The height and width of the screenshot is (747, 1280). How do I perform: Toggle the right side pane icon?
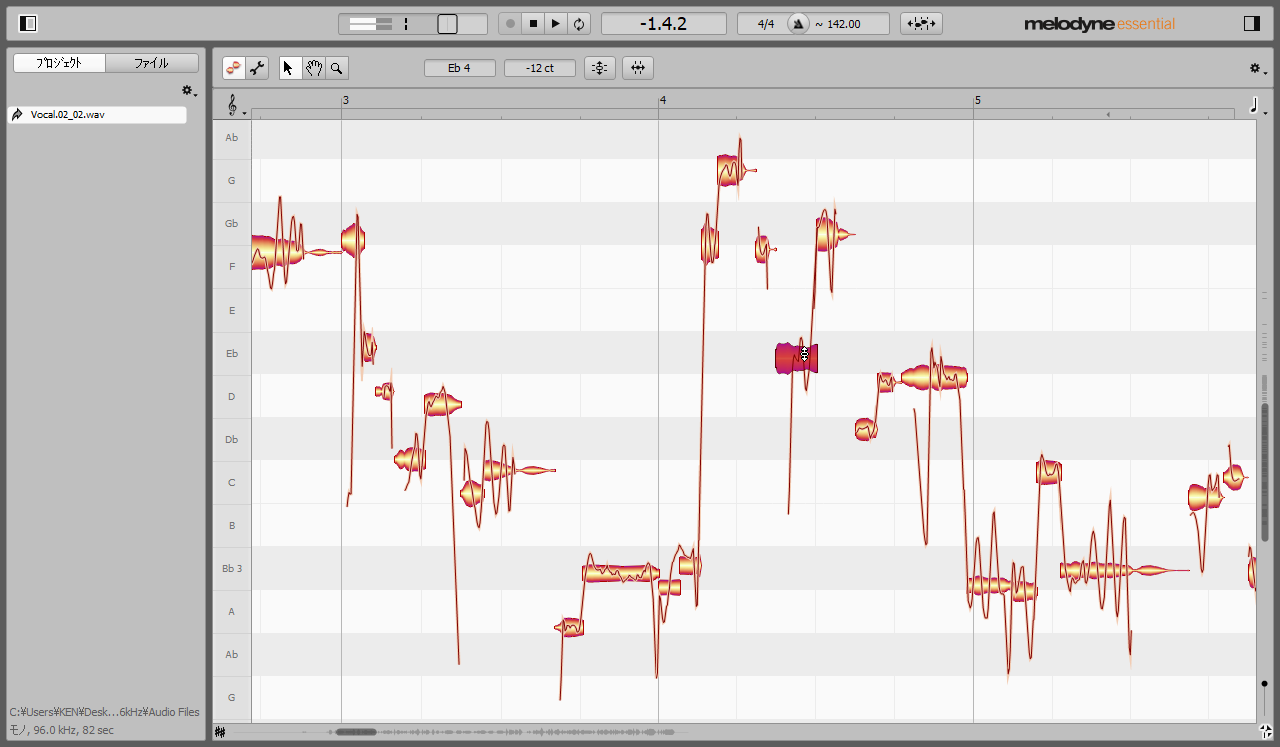click(x=1252, y=23)
